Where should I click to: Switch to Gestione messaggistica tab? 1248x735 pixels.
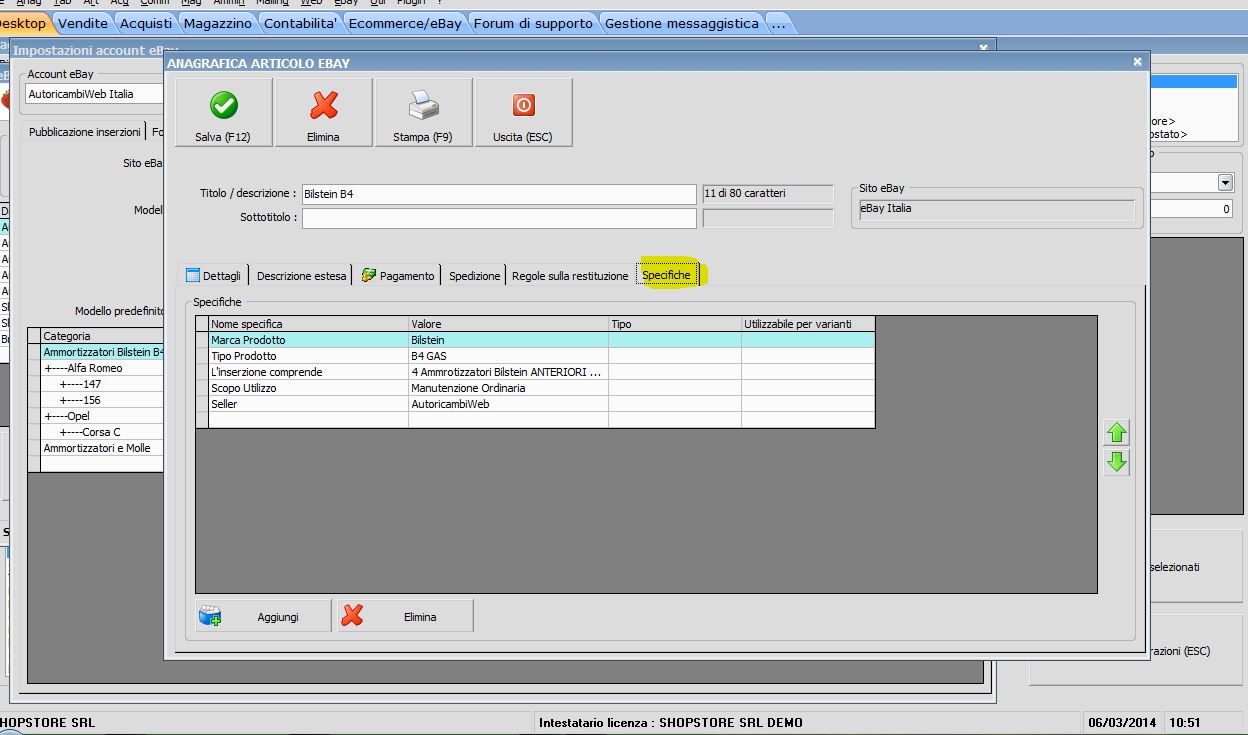click(682, 23)
